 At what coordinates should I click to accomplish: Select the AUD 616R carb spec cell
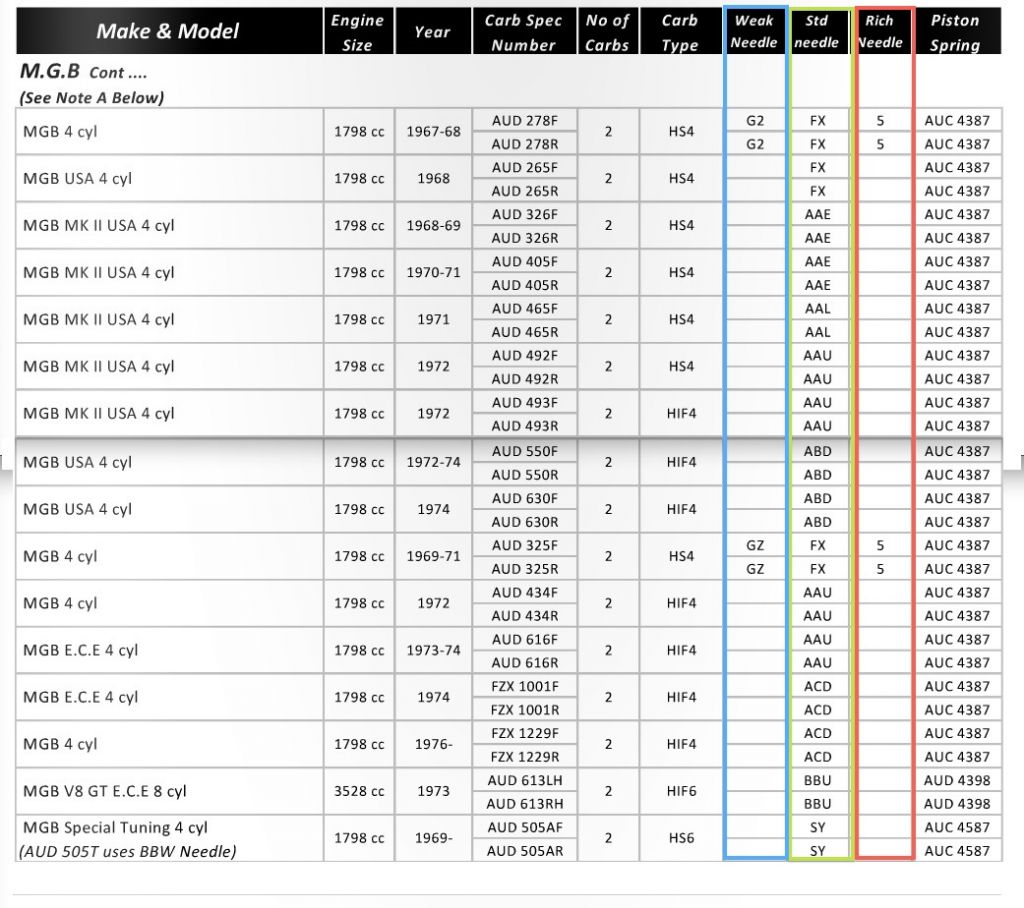pos(524,663)
